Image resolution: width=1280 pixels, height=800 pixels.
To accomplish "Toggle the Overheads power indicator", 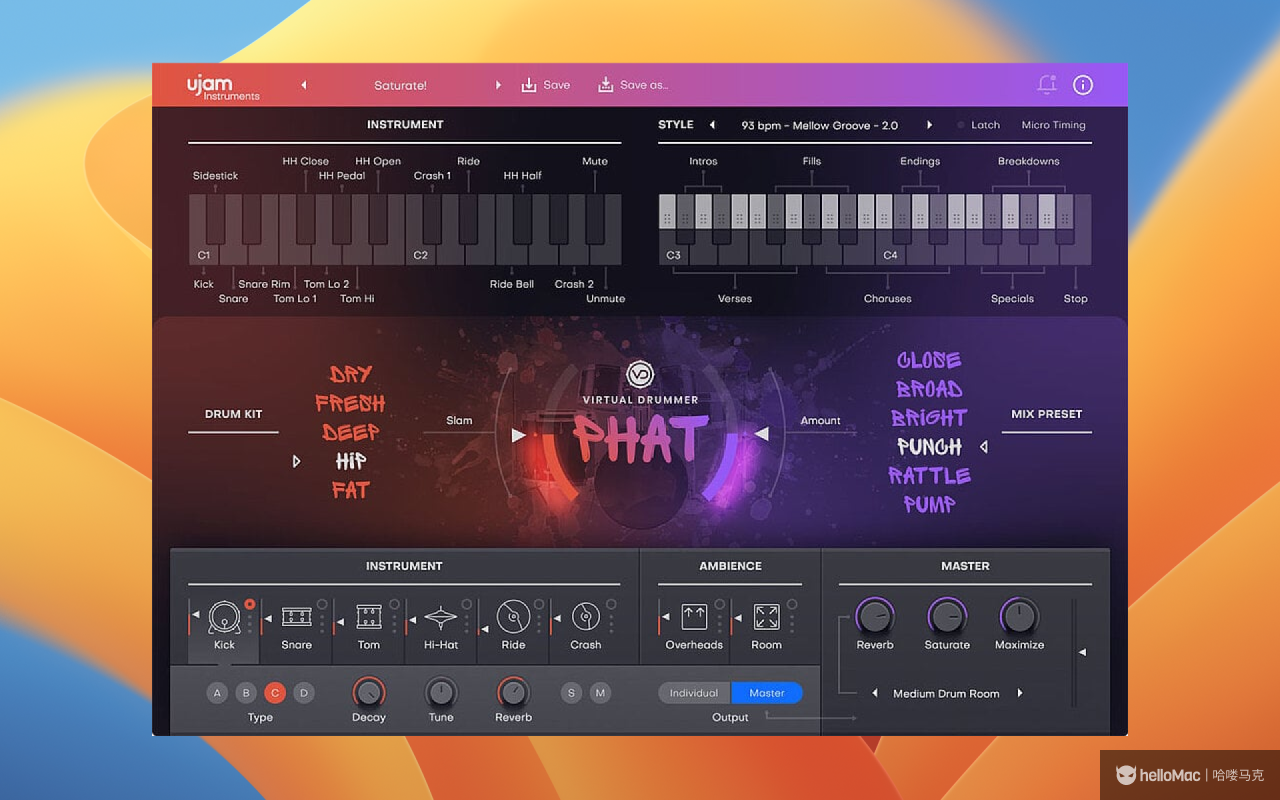I will (x=719, y=604).
